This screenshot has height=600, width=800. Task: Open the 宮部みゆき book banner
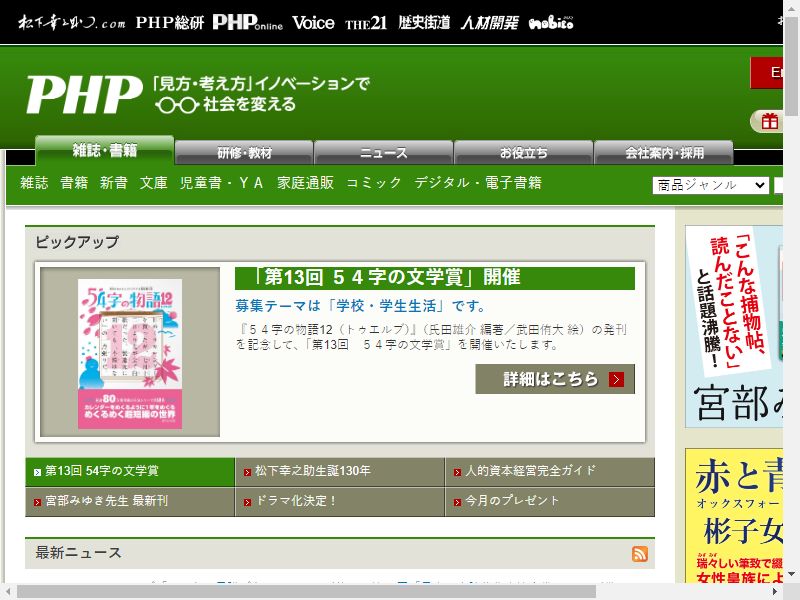point(734,327)
